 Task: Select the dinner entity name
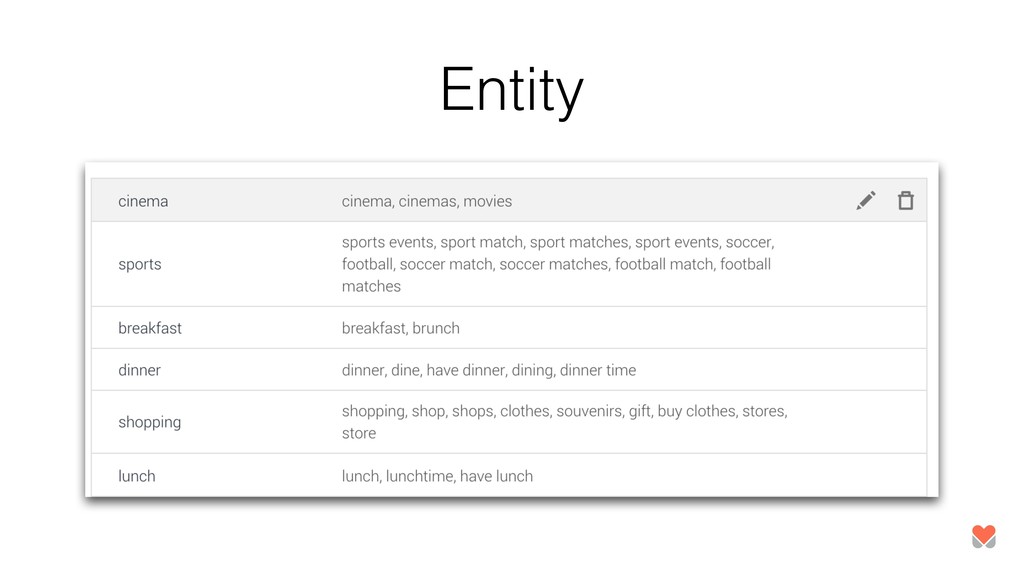(x=139, y=370)
